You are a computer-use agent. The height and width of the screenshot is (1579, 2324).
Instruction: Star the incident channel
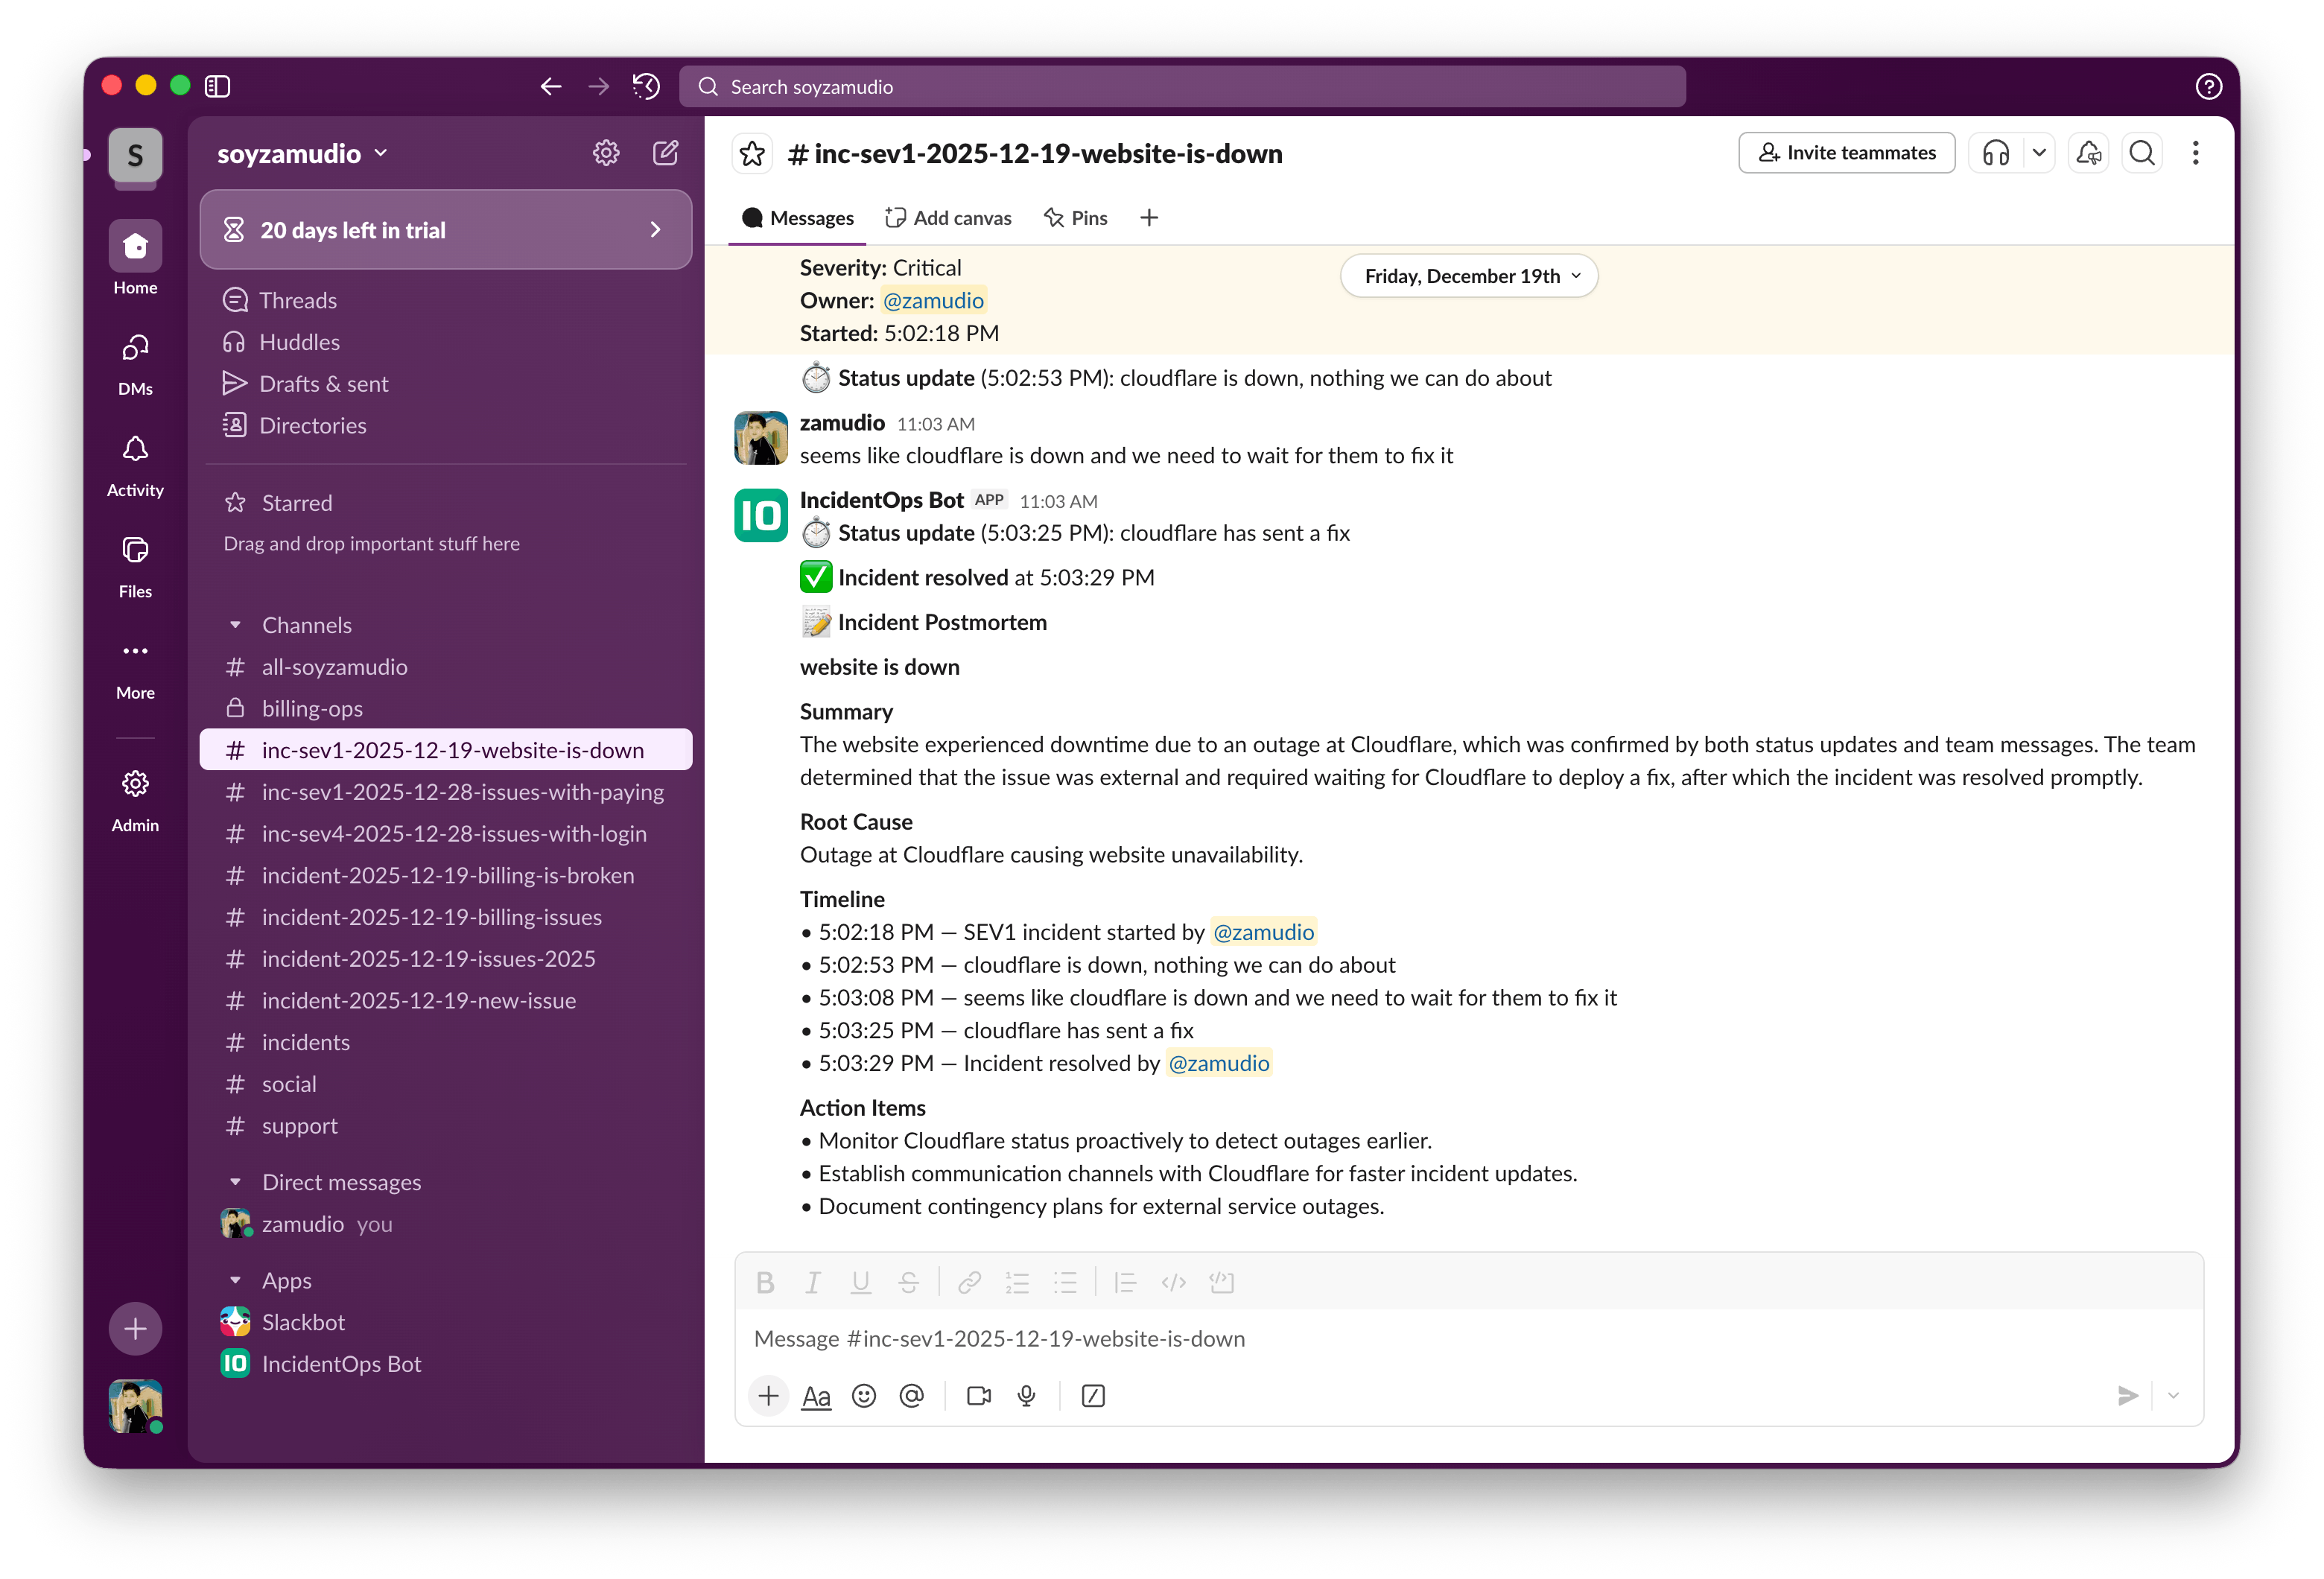pos(752,154)
